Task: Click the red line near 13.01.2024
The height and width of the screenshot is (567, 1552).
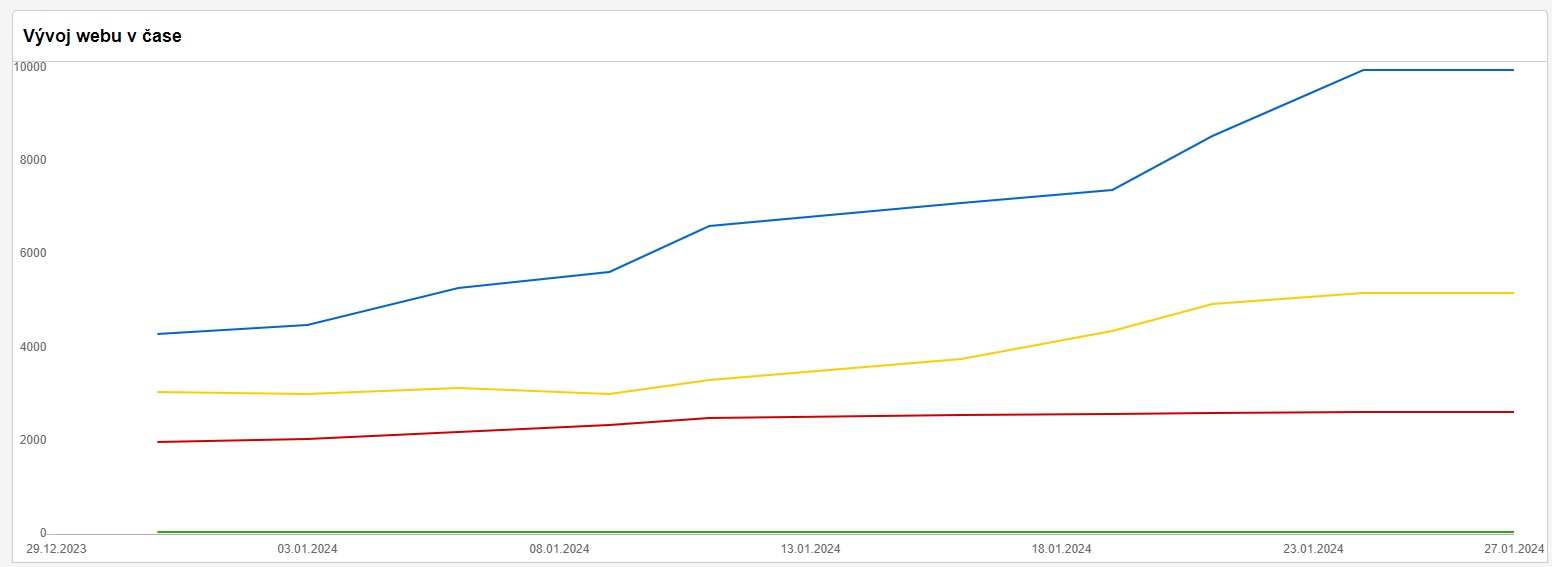Action: click(811, 416)
